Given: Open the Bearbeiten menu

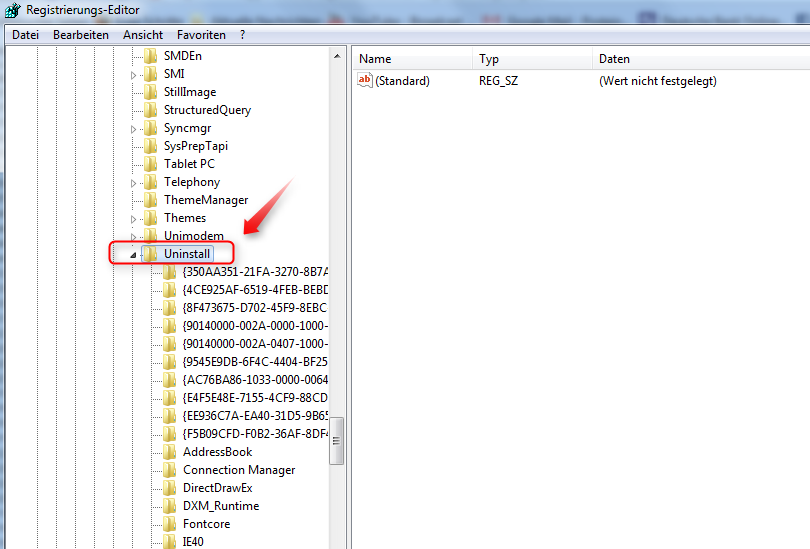Looking at the screenshot, I should click(81, 35).
